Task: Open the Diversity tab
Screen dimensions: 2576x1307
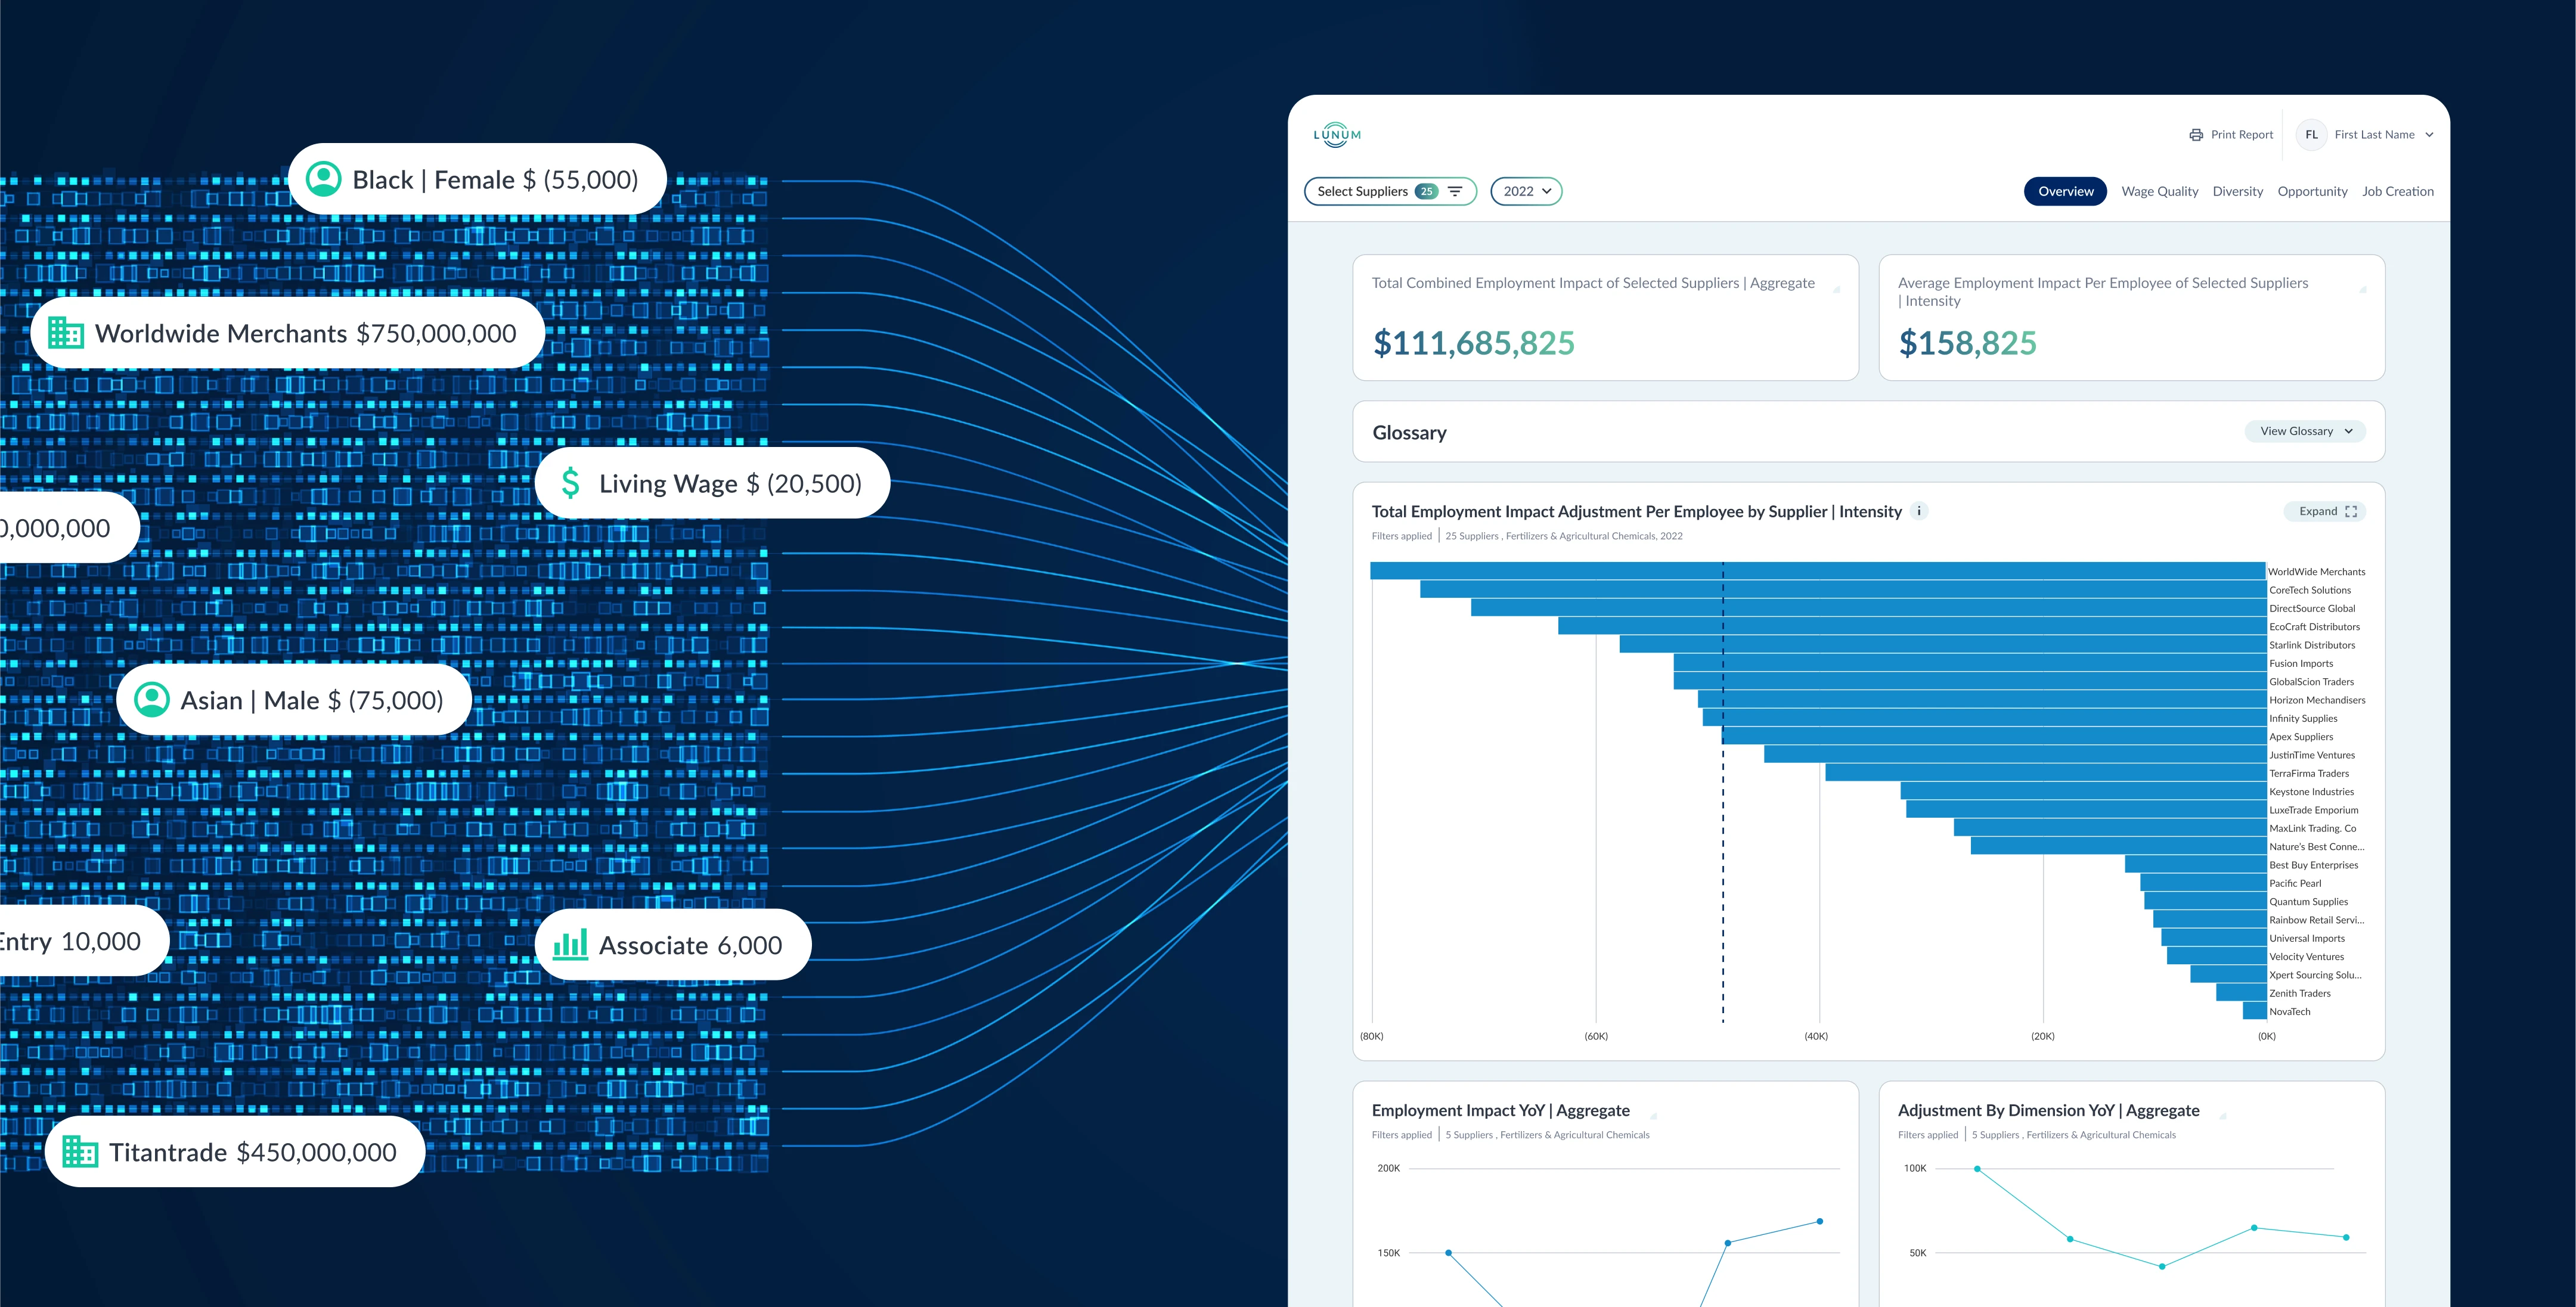Action: click(2237, 191)
